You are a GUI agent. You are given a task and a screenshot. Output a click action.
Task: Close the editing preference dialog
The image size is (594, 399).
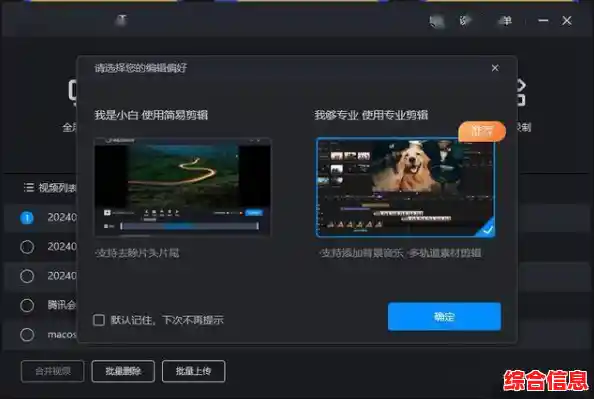[495, 68]
